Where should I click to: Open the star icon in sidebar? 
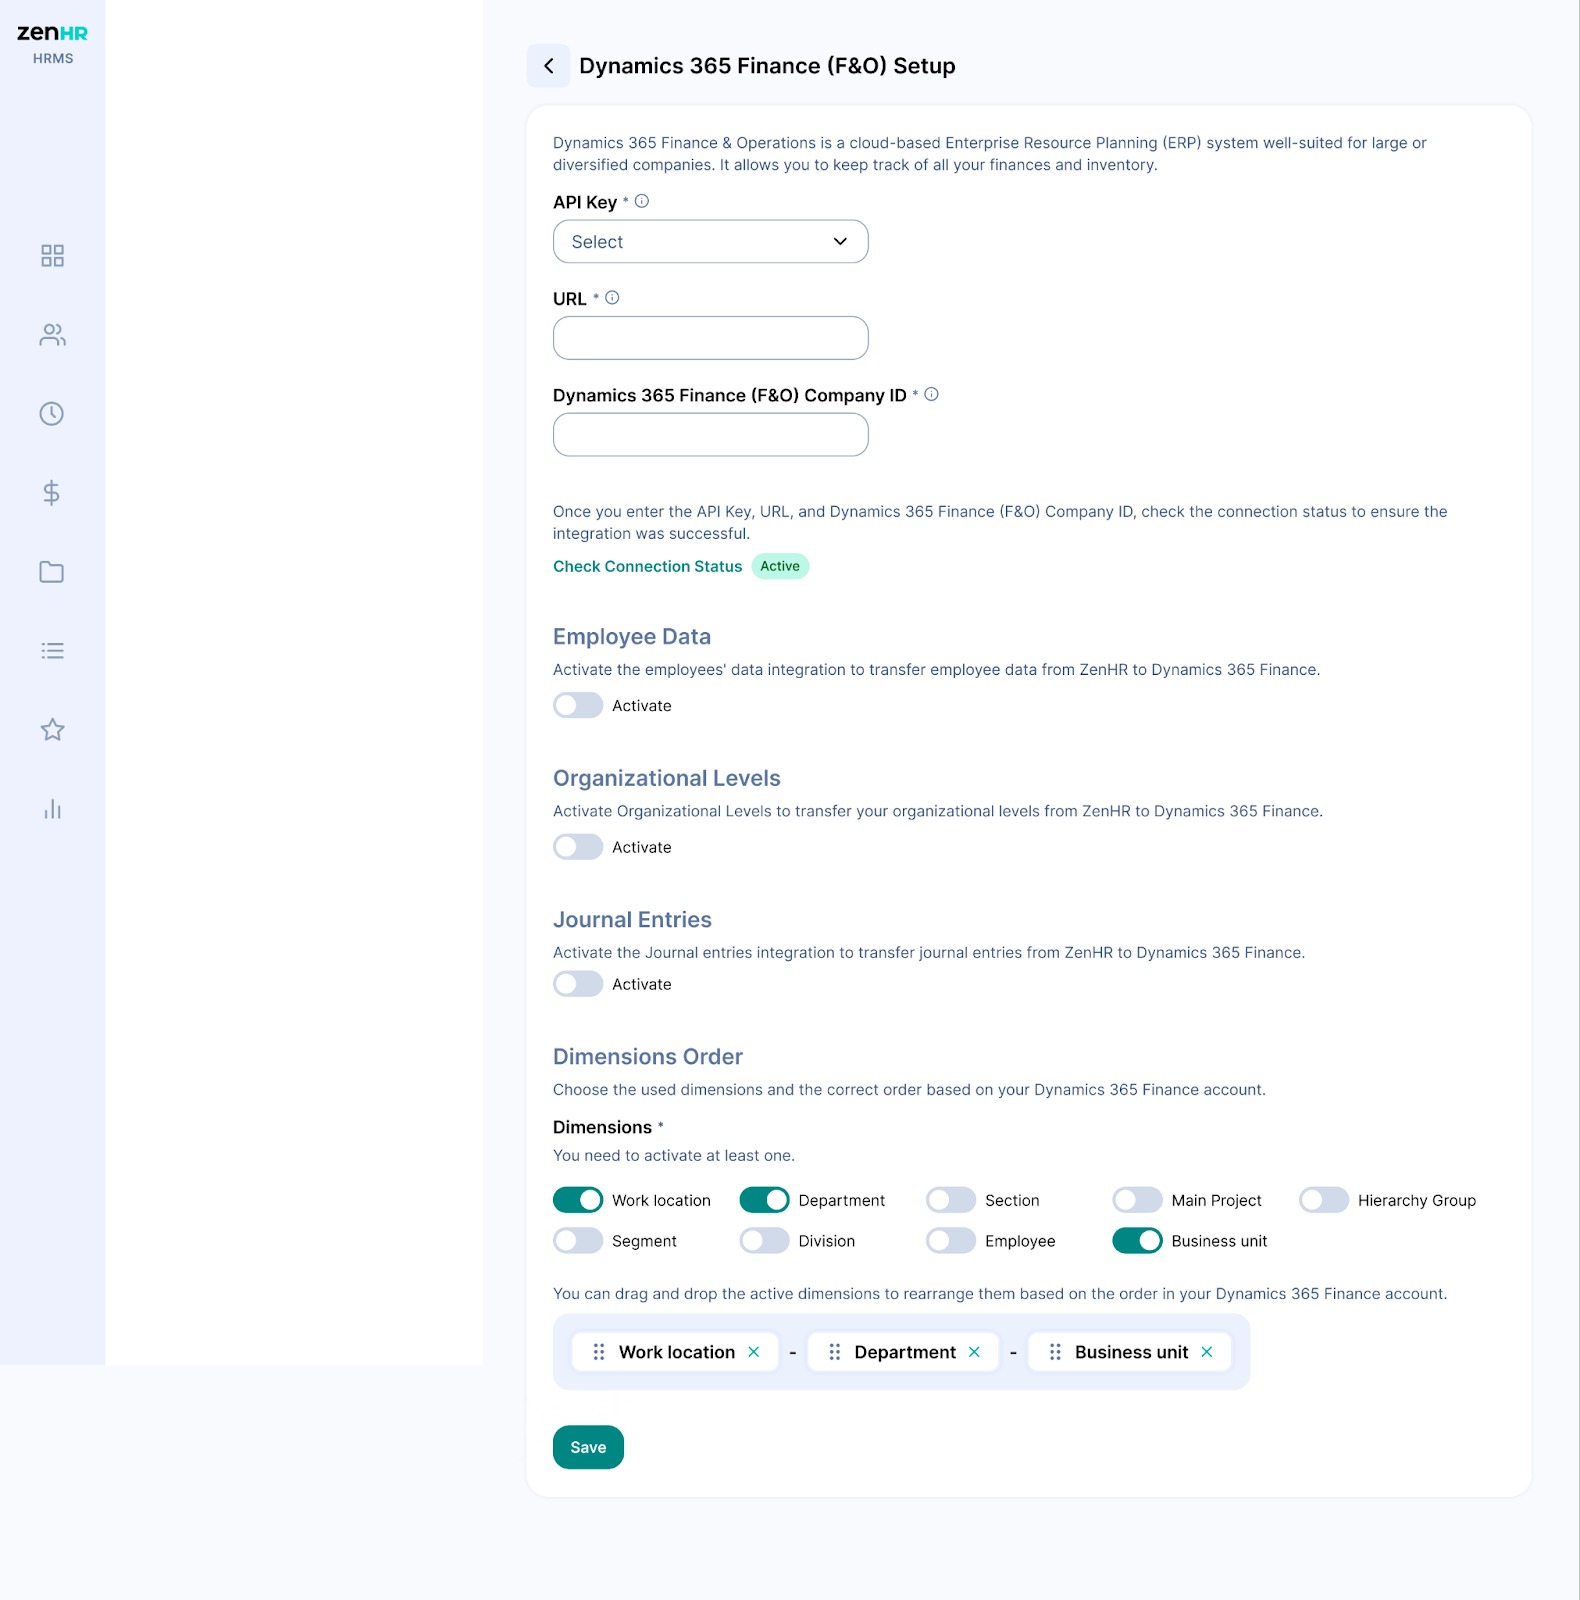tap(52, 730)
